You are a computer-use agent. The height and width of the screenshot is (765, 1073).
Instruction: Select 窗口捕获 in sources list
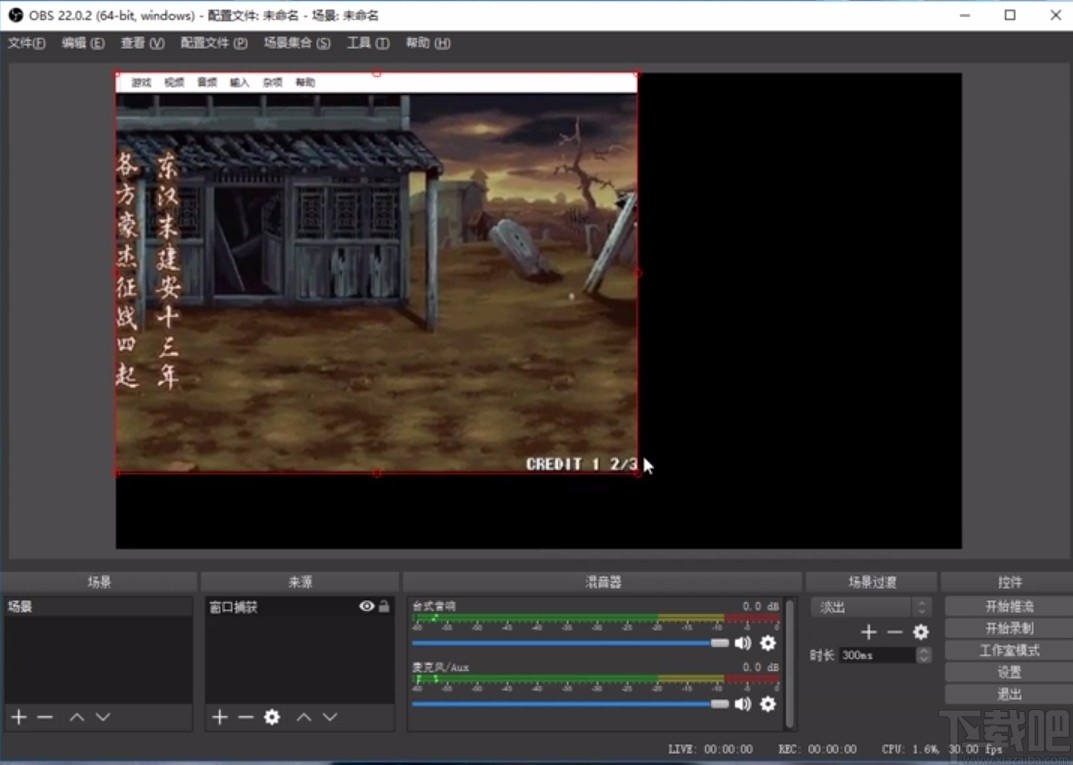(x=300, y=606)
